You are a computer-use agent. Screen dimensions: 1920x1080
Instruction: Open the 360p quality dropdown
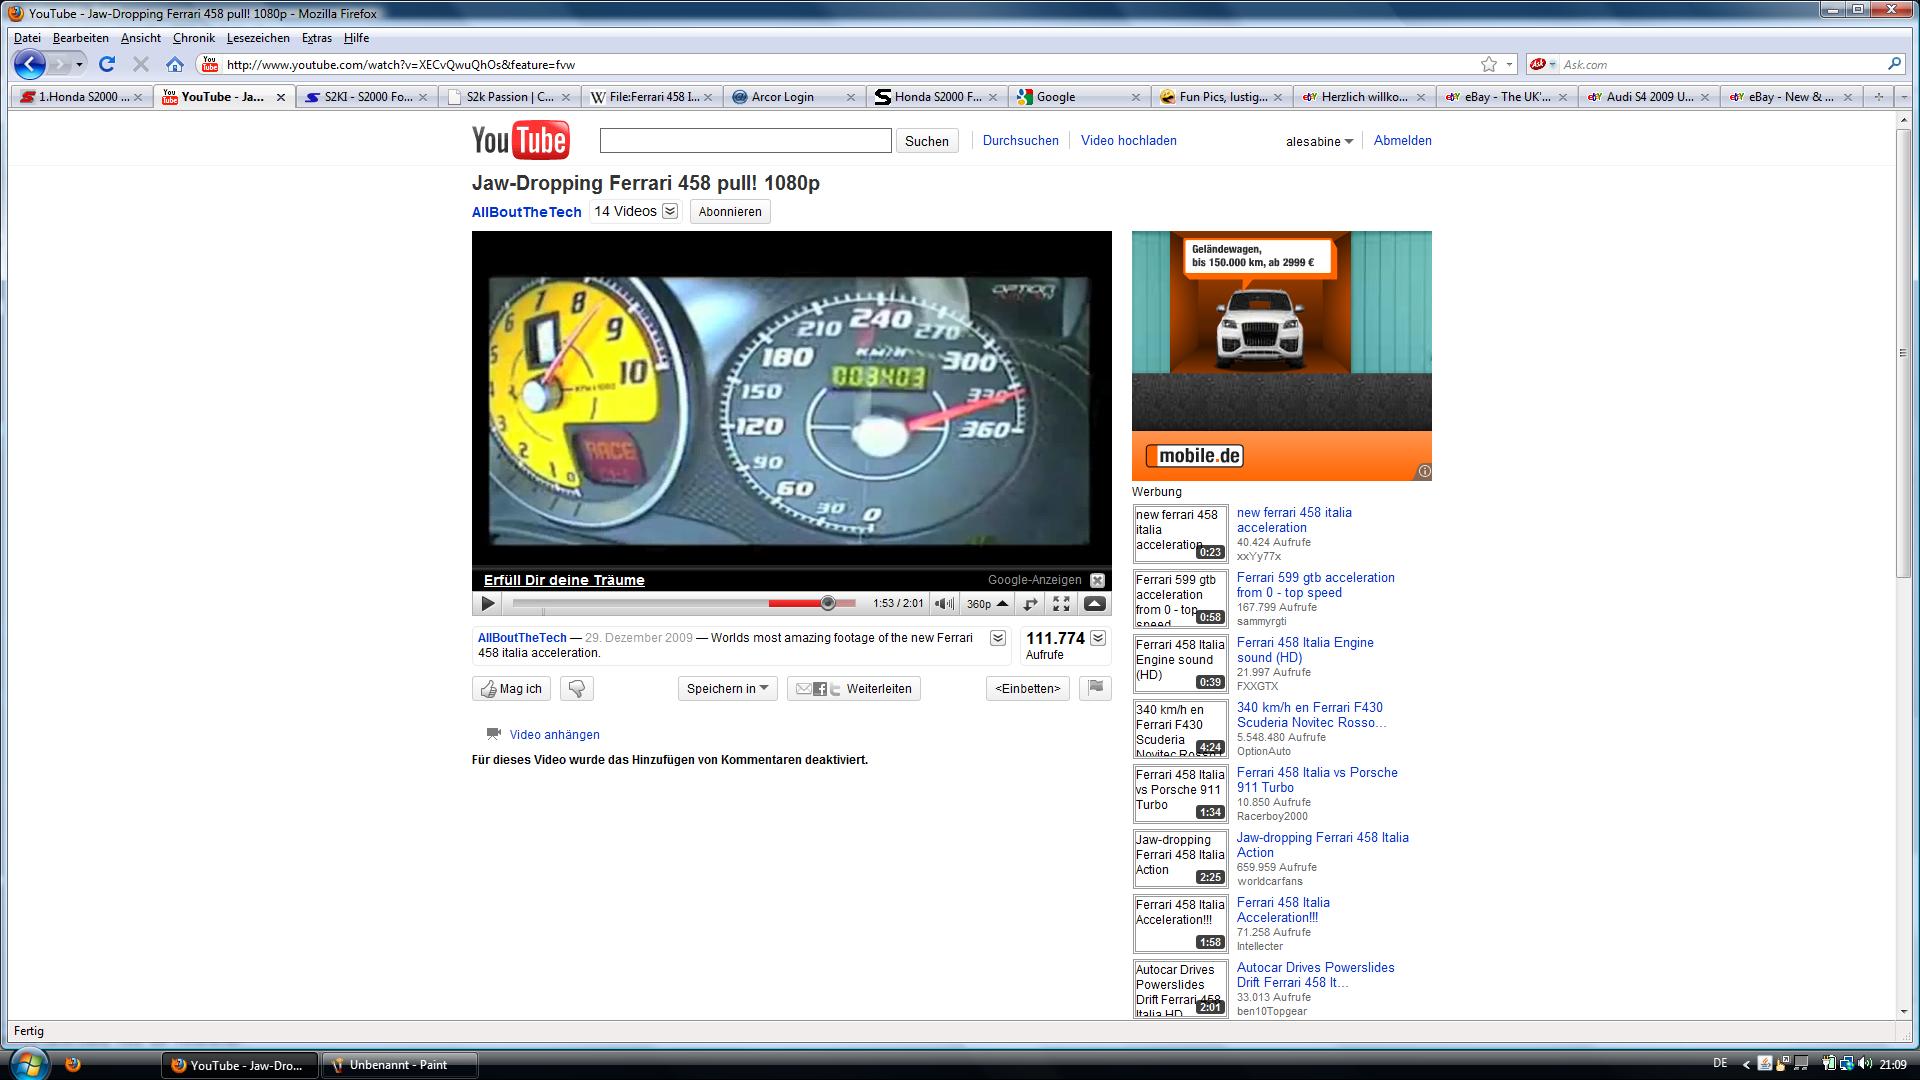pyautogui.click(x=987, y=604)
